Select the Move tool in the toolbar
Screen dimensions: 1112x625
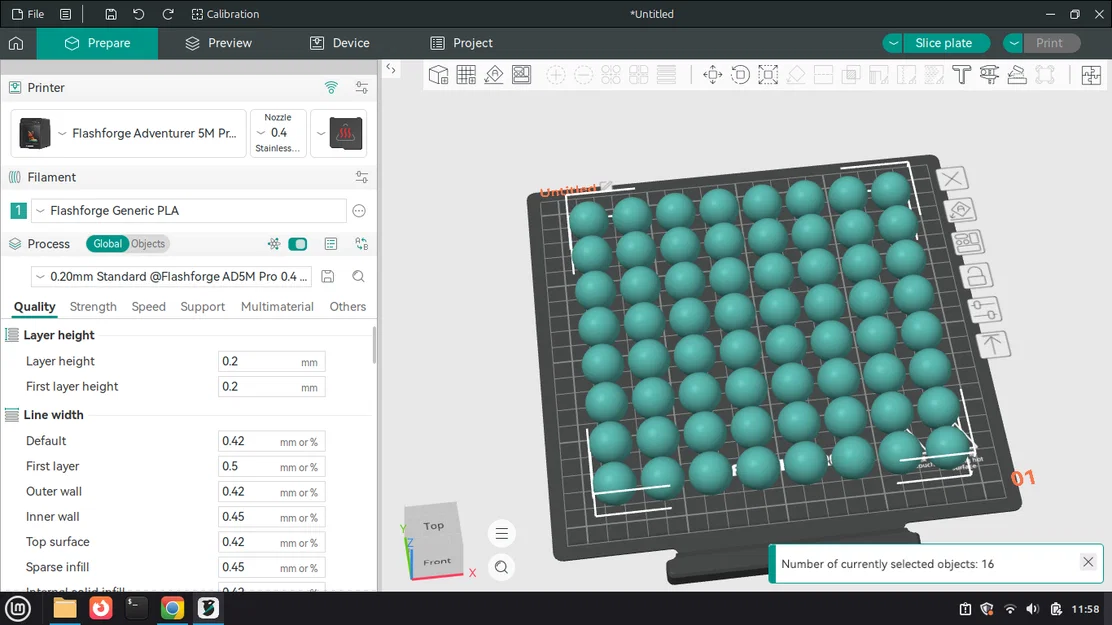tap(712, 74)
